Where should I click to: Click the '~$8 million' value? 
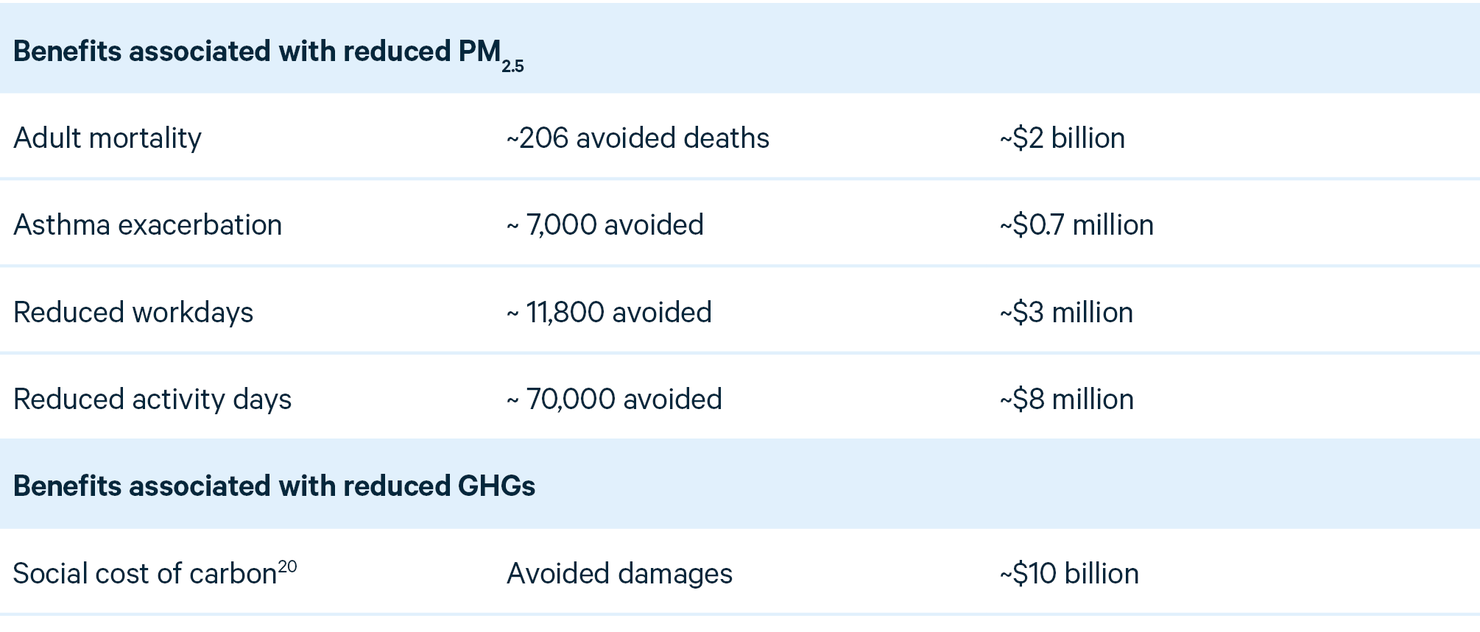click(1066, 399)
